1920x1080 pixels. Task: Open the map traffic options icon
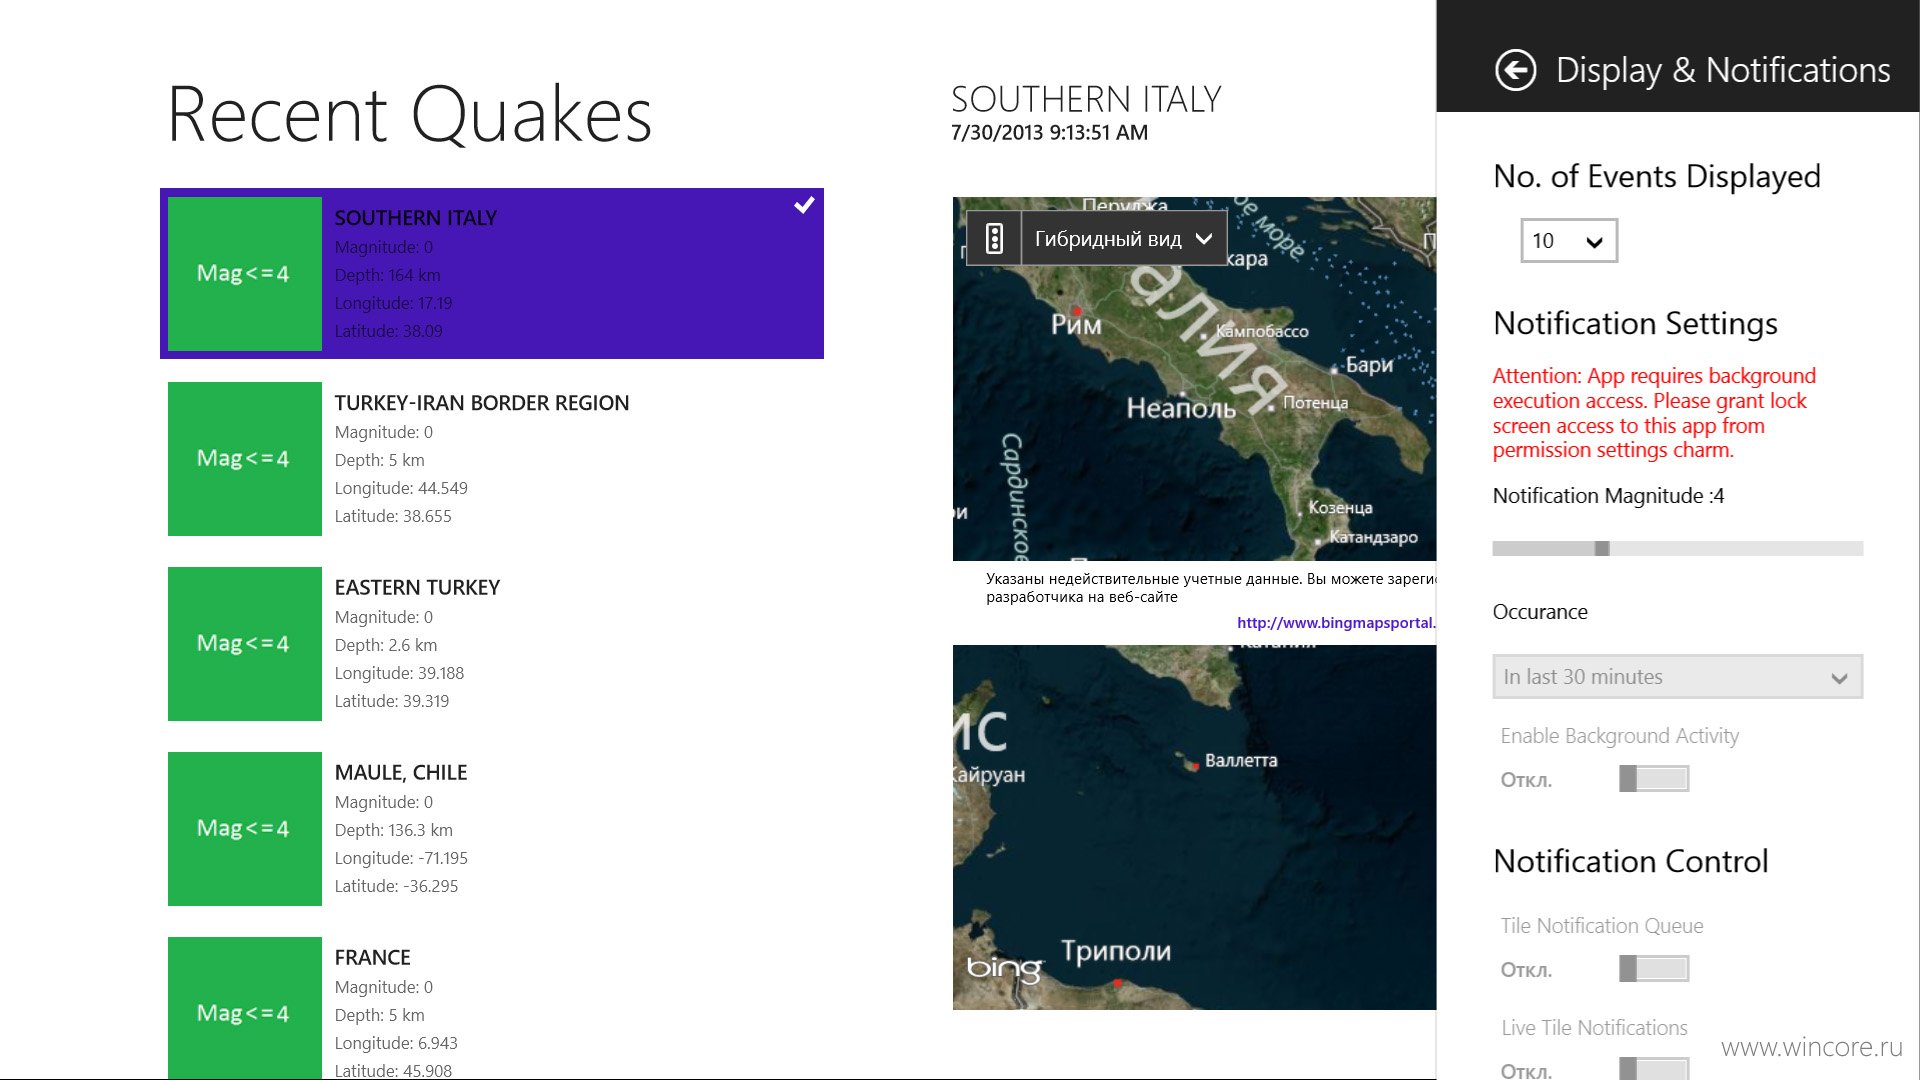pos(994,239)
